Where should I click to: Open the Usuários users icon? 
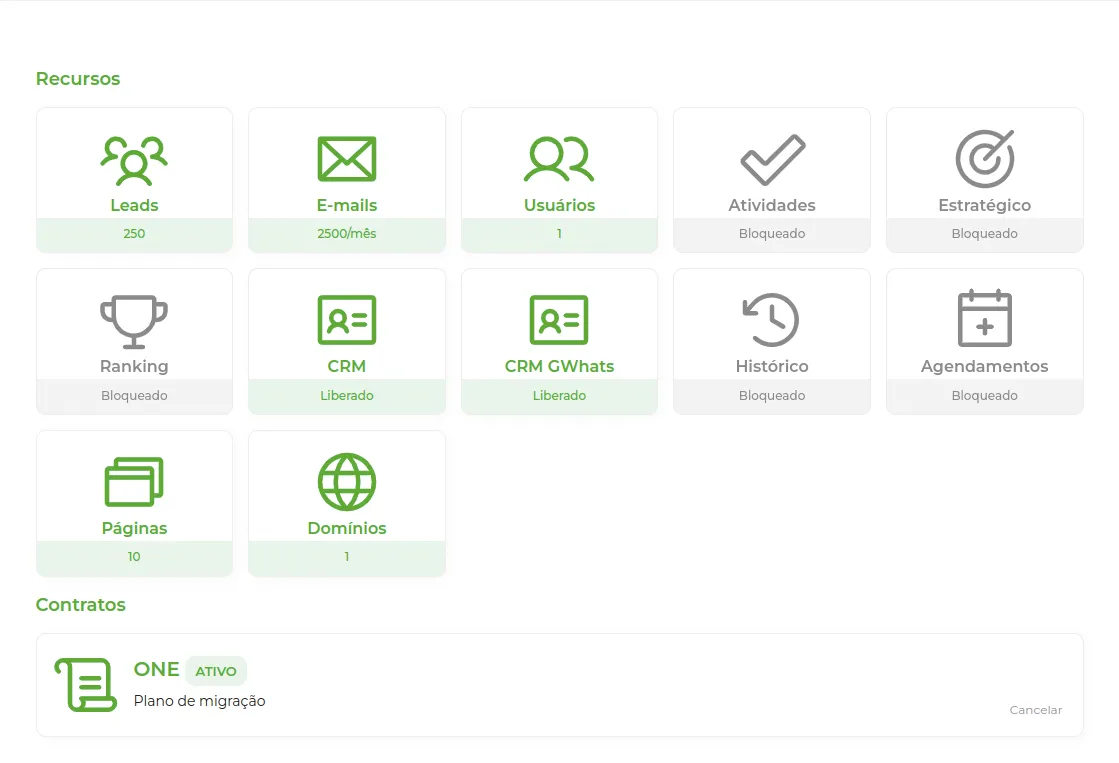[x=559, y=158]
